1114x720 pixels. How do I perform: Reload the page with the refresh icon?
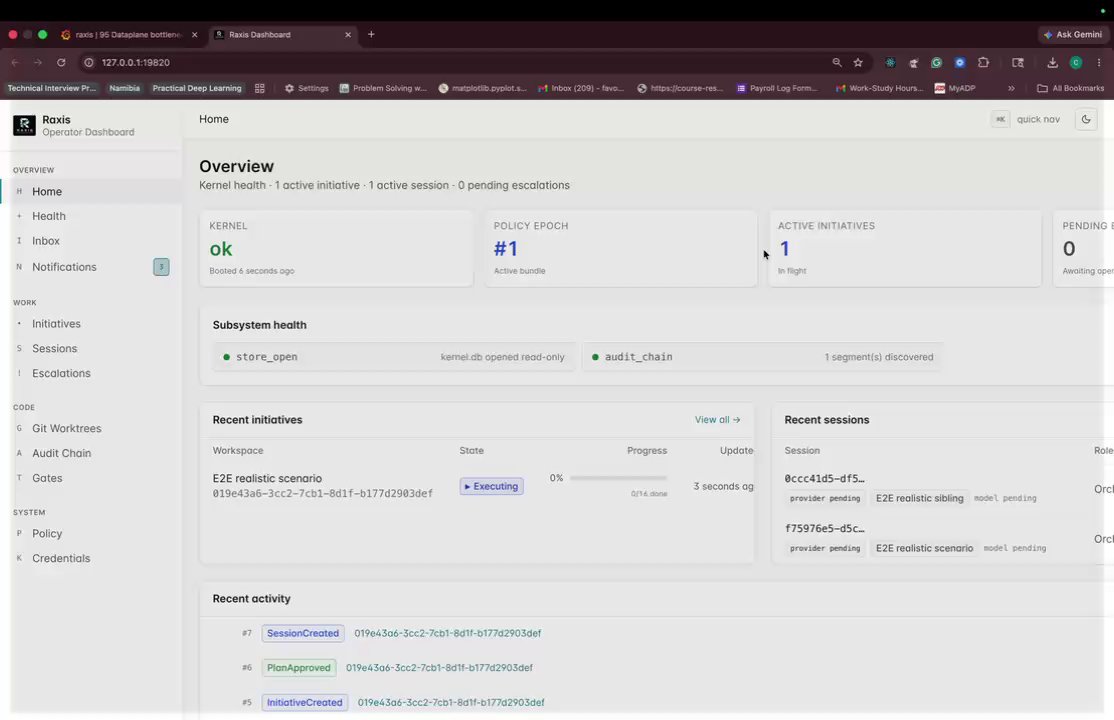pyautogui.click(x=61, y=63)
